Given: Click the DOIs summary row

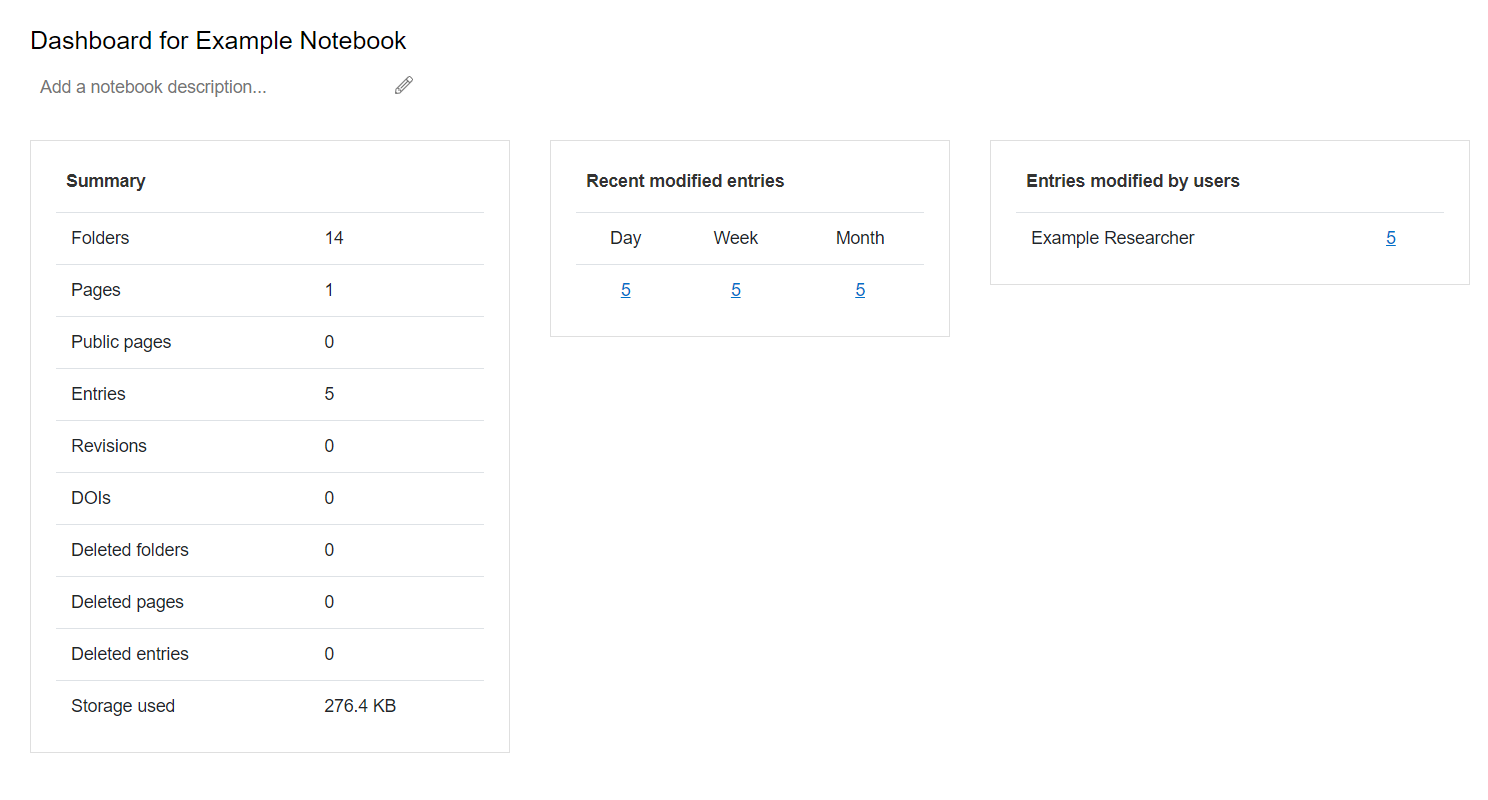Looking at the screenshot, I should (x=270, y=498).
